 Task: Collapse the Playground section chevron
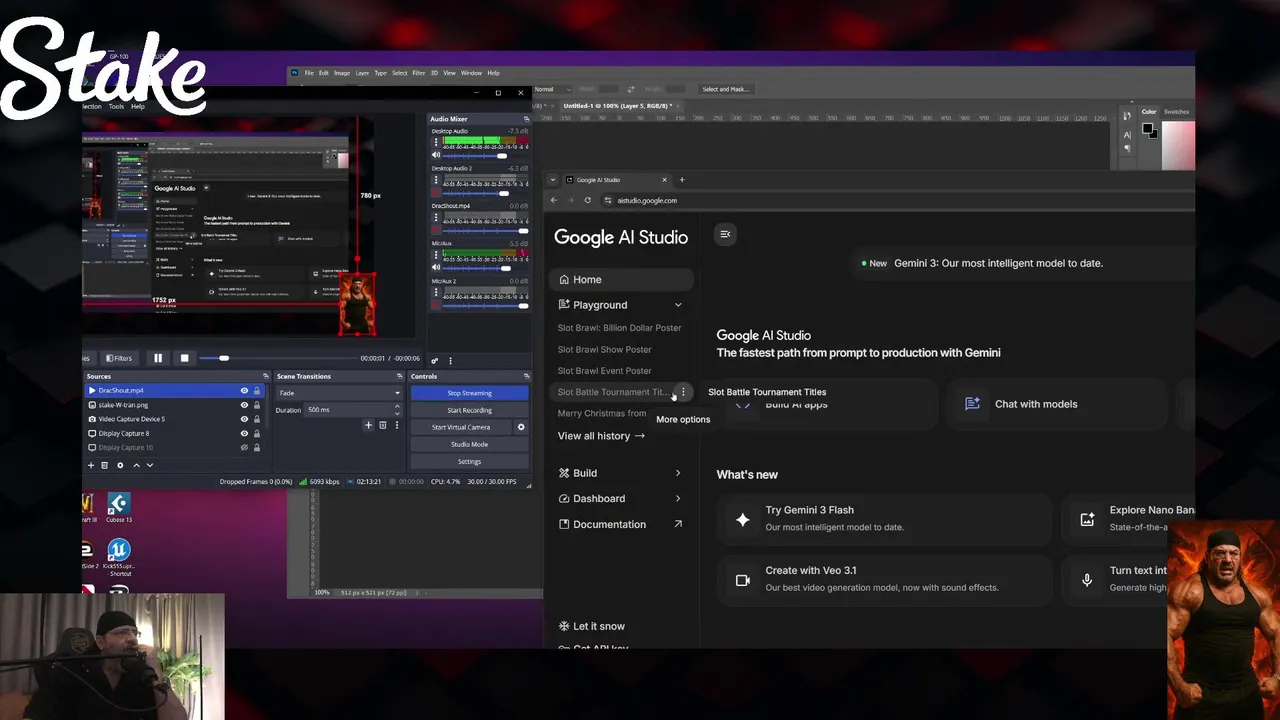coord(678,305)
